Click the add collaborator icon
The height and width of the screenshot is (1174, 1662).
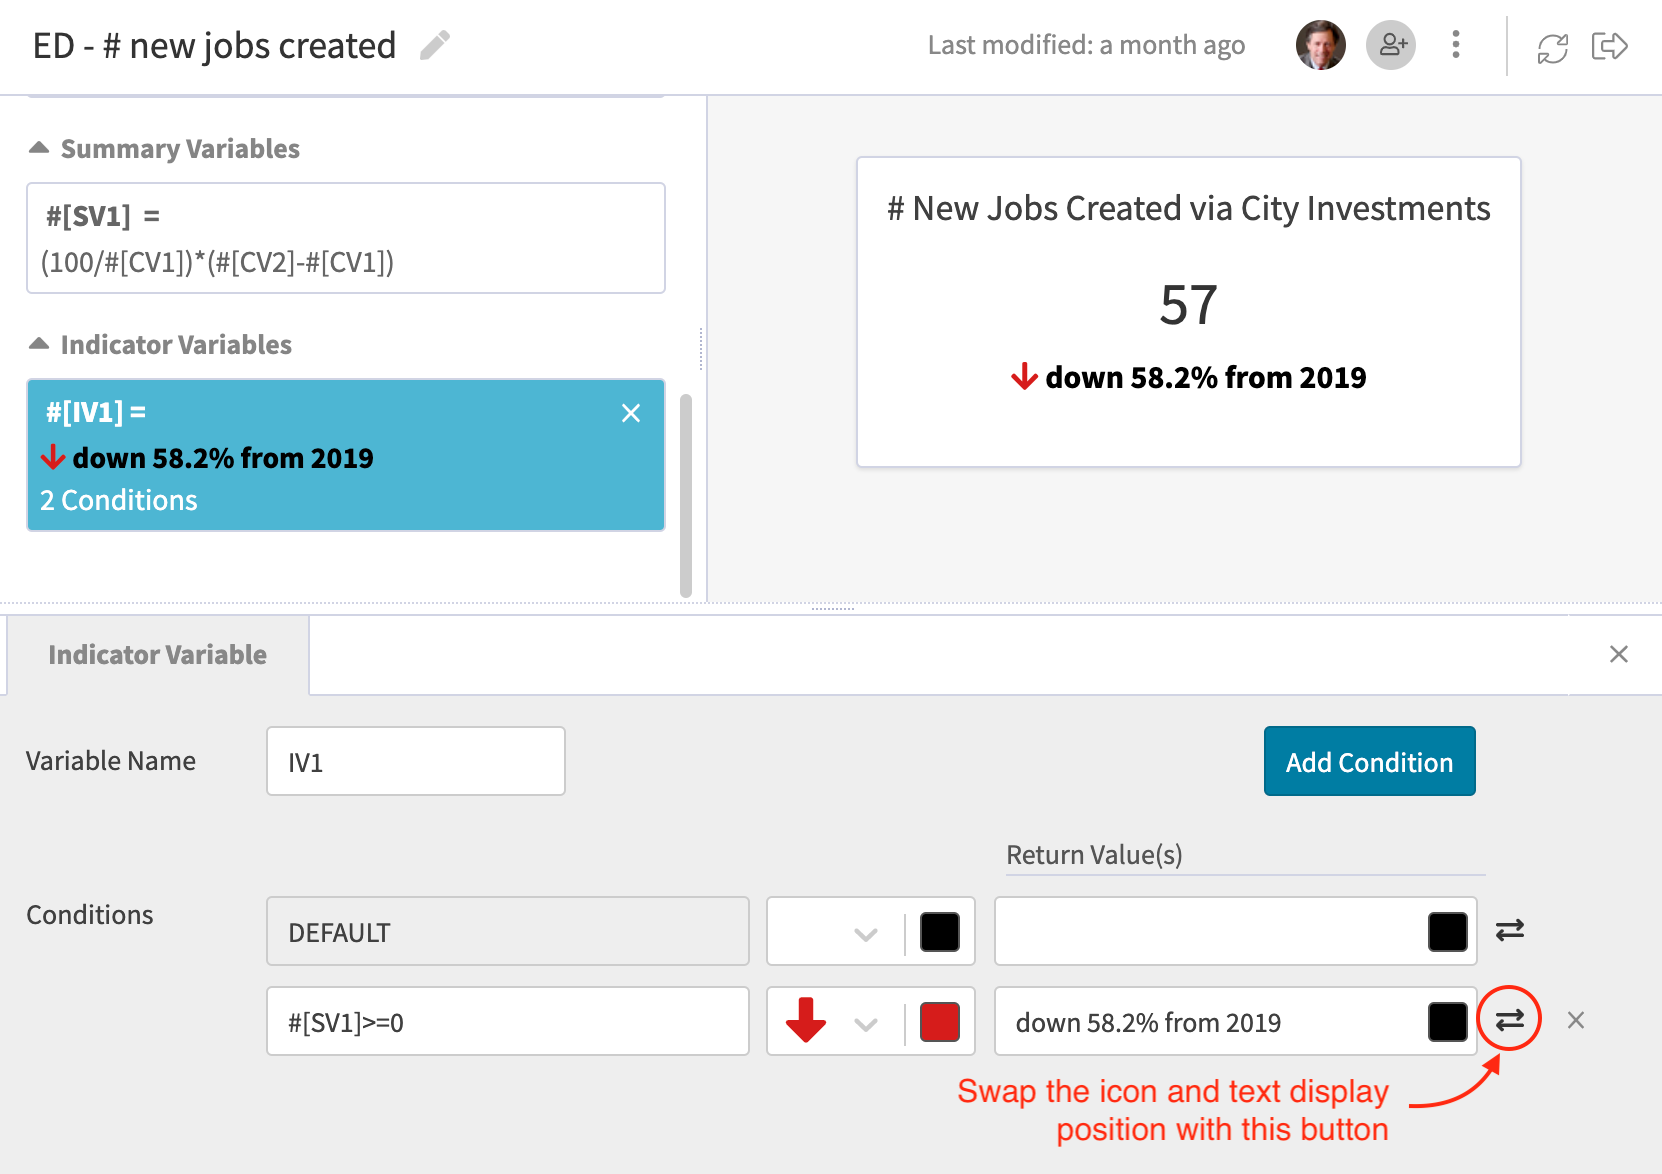coord(1391,45)
